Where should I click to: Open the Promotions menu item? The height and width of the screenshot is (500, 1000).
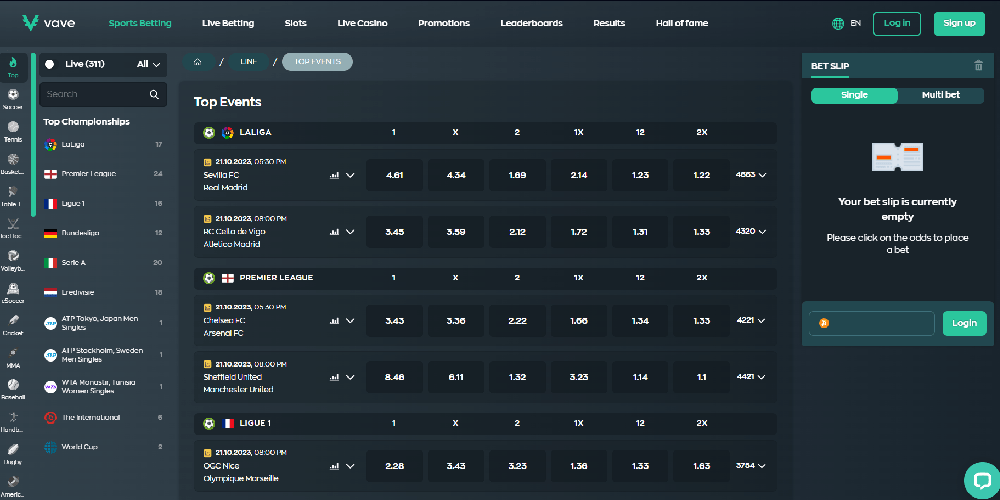[x=443, y=23]
